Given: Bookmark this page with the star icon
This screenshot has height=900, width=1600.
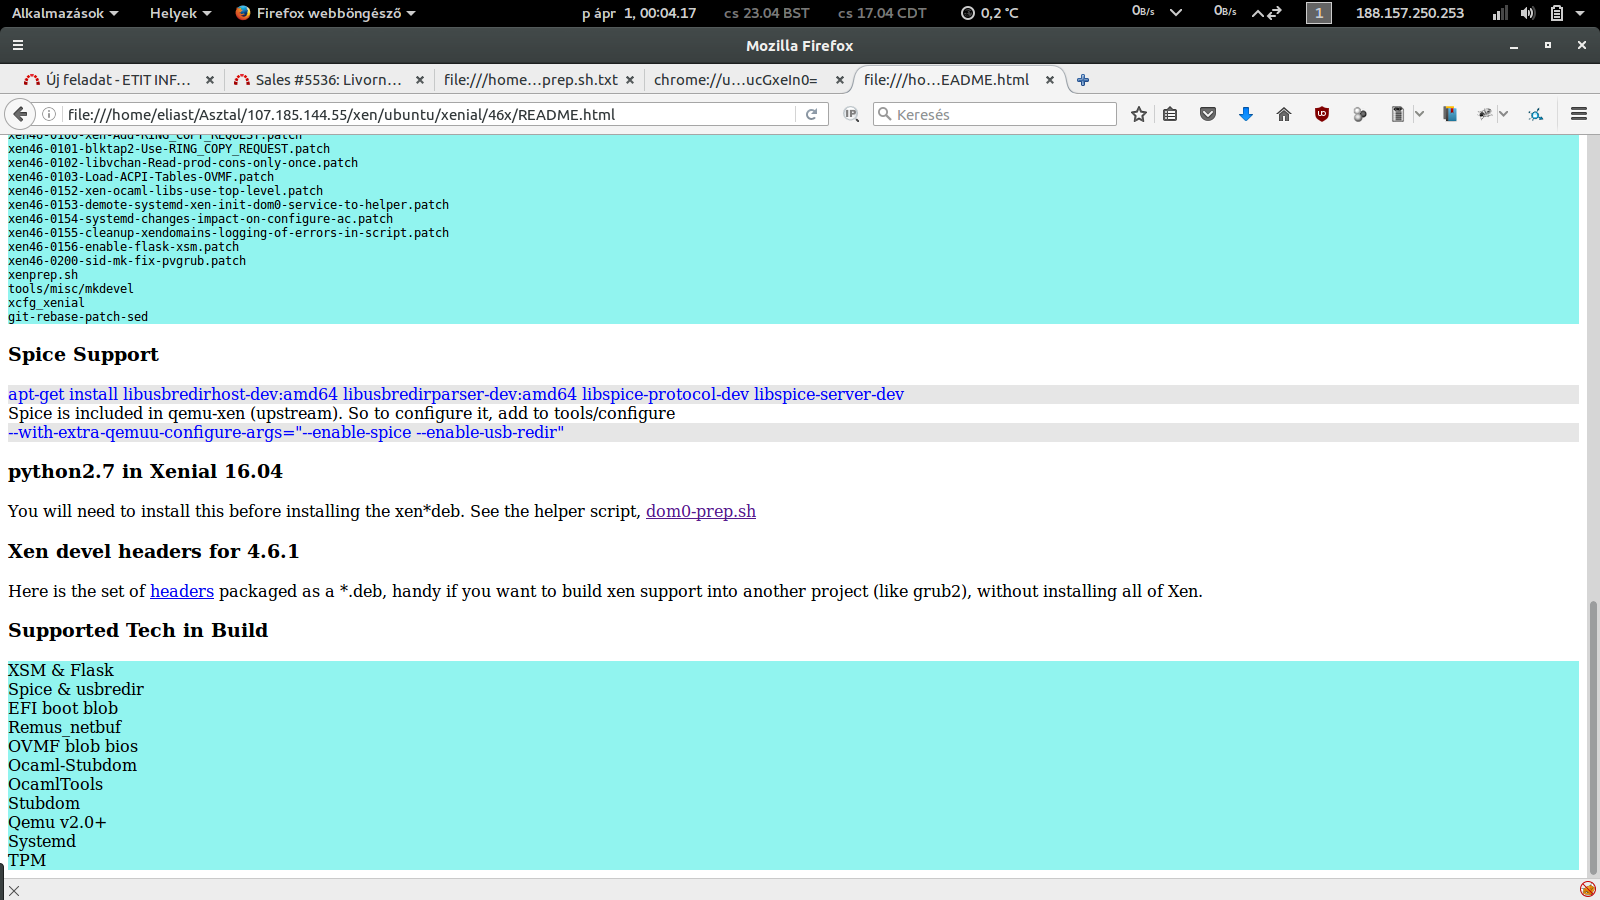Looking at the screenshot, I should (x=1138, y=114).
